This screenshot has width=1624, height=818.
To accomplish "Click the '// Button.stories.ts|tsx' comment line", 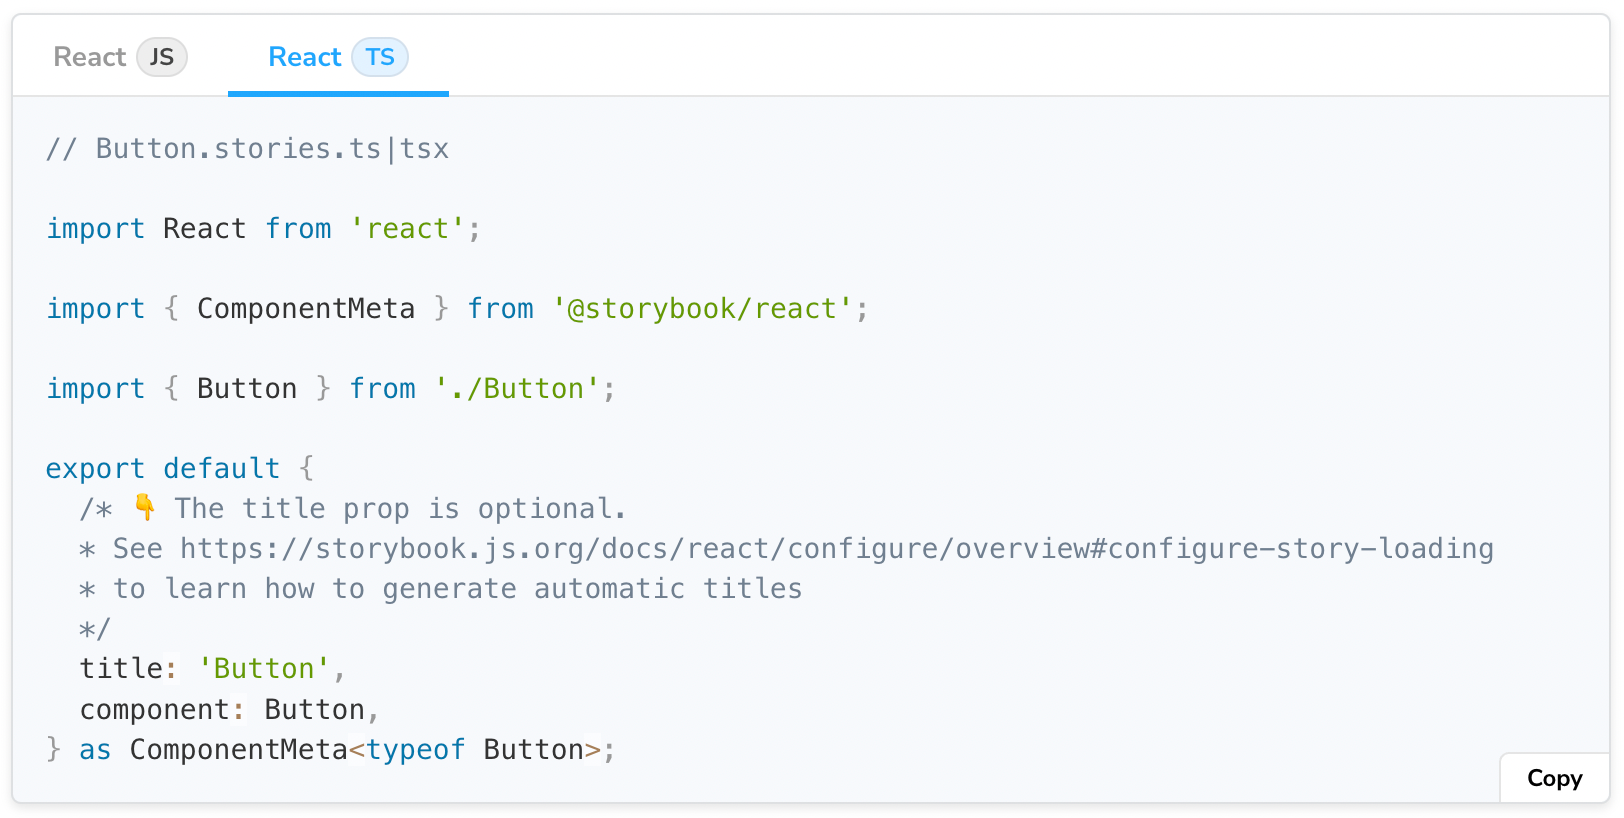I will pyautogui.click(x=247, y=148).
